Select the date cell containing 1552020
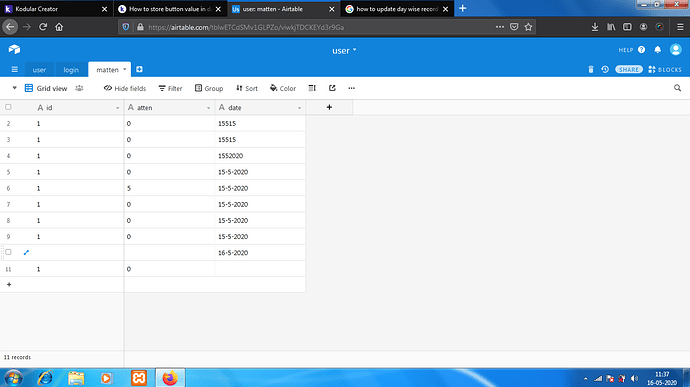 click(260, 156)
